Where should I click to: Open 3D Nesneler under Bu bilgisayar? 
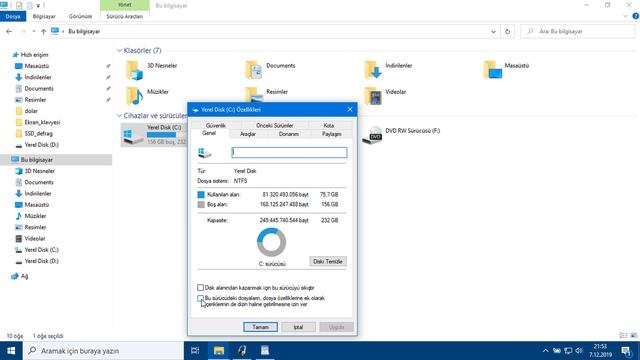(39, 171)
